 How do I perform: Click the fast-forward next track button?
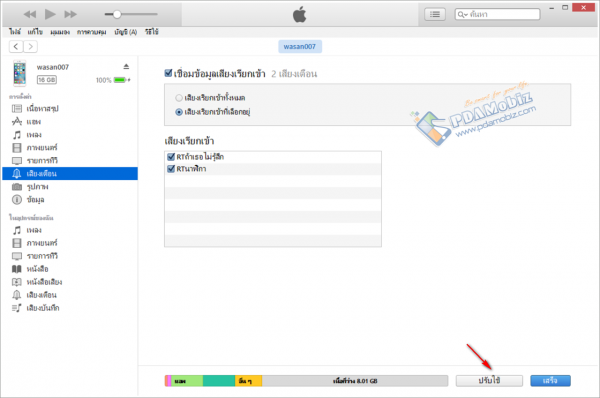(x=70, y=15)
